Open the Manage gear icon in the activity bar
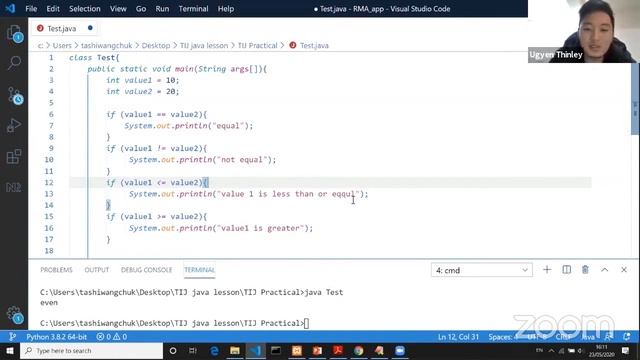This screenshot has height=360, width=640. tap(15, 314)
